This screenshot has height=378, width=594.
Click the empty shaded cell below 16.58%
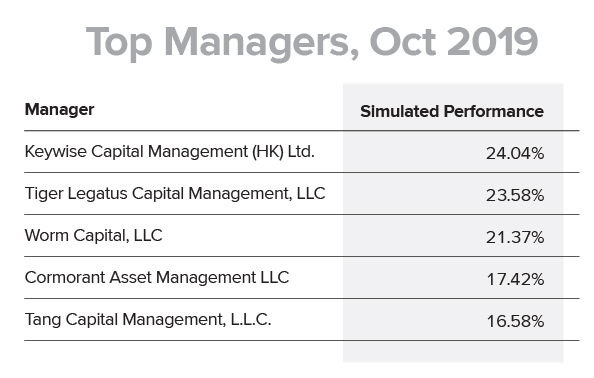(x=453, y=352)
